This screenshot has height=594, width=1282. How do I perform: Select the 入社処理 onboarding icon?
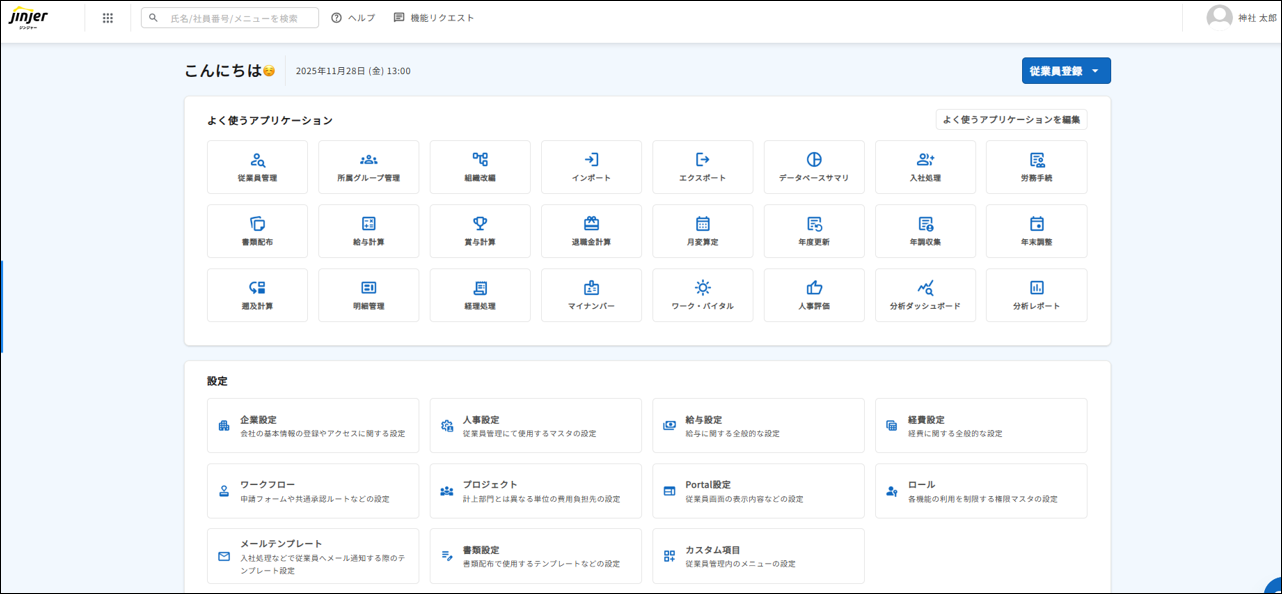click(x=925, y=167)
